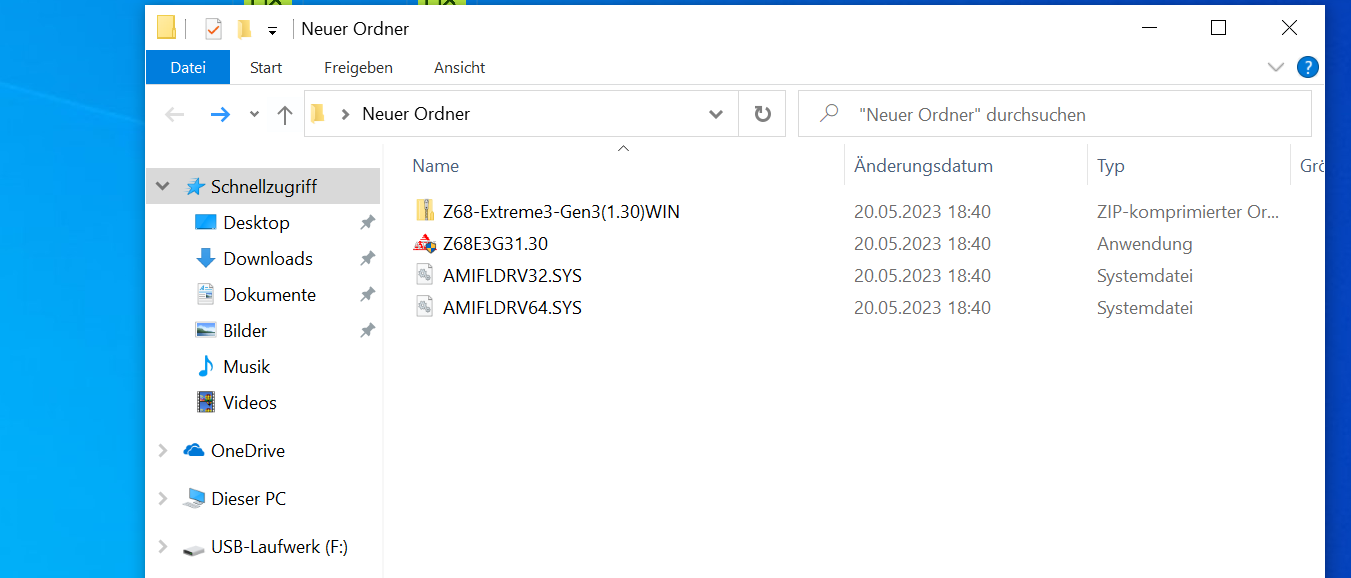1351x578 pixels.
Task: Select the Z68-Extreme3-Gen3(1.30)WIN zip file
Action: pos(561,212)
